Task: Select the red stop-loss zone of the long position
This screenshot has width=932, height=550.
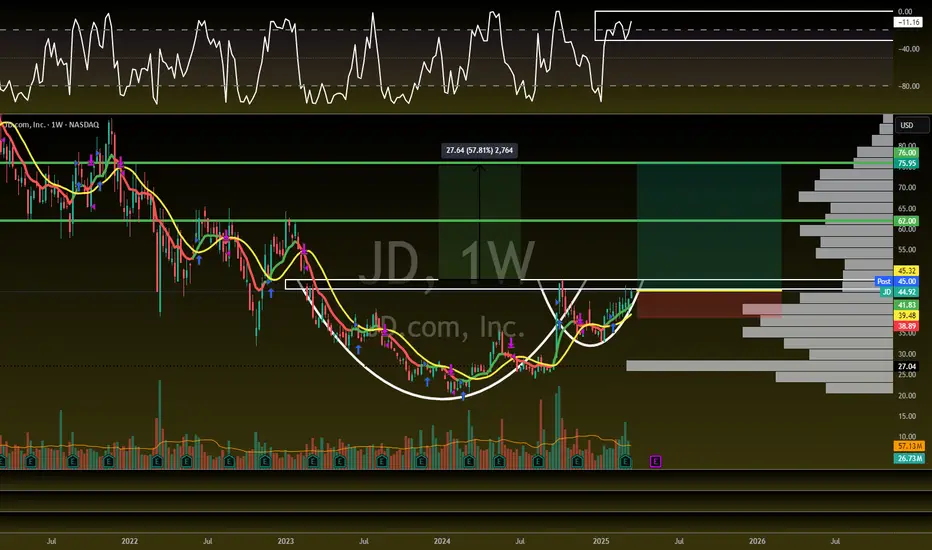Action: click(709, 304)
